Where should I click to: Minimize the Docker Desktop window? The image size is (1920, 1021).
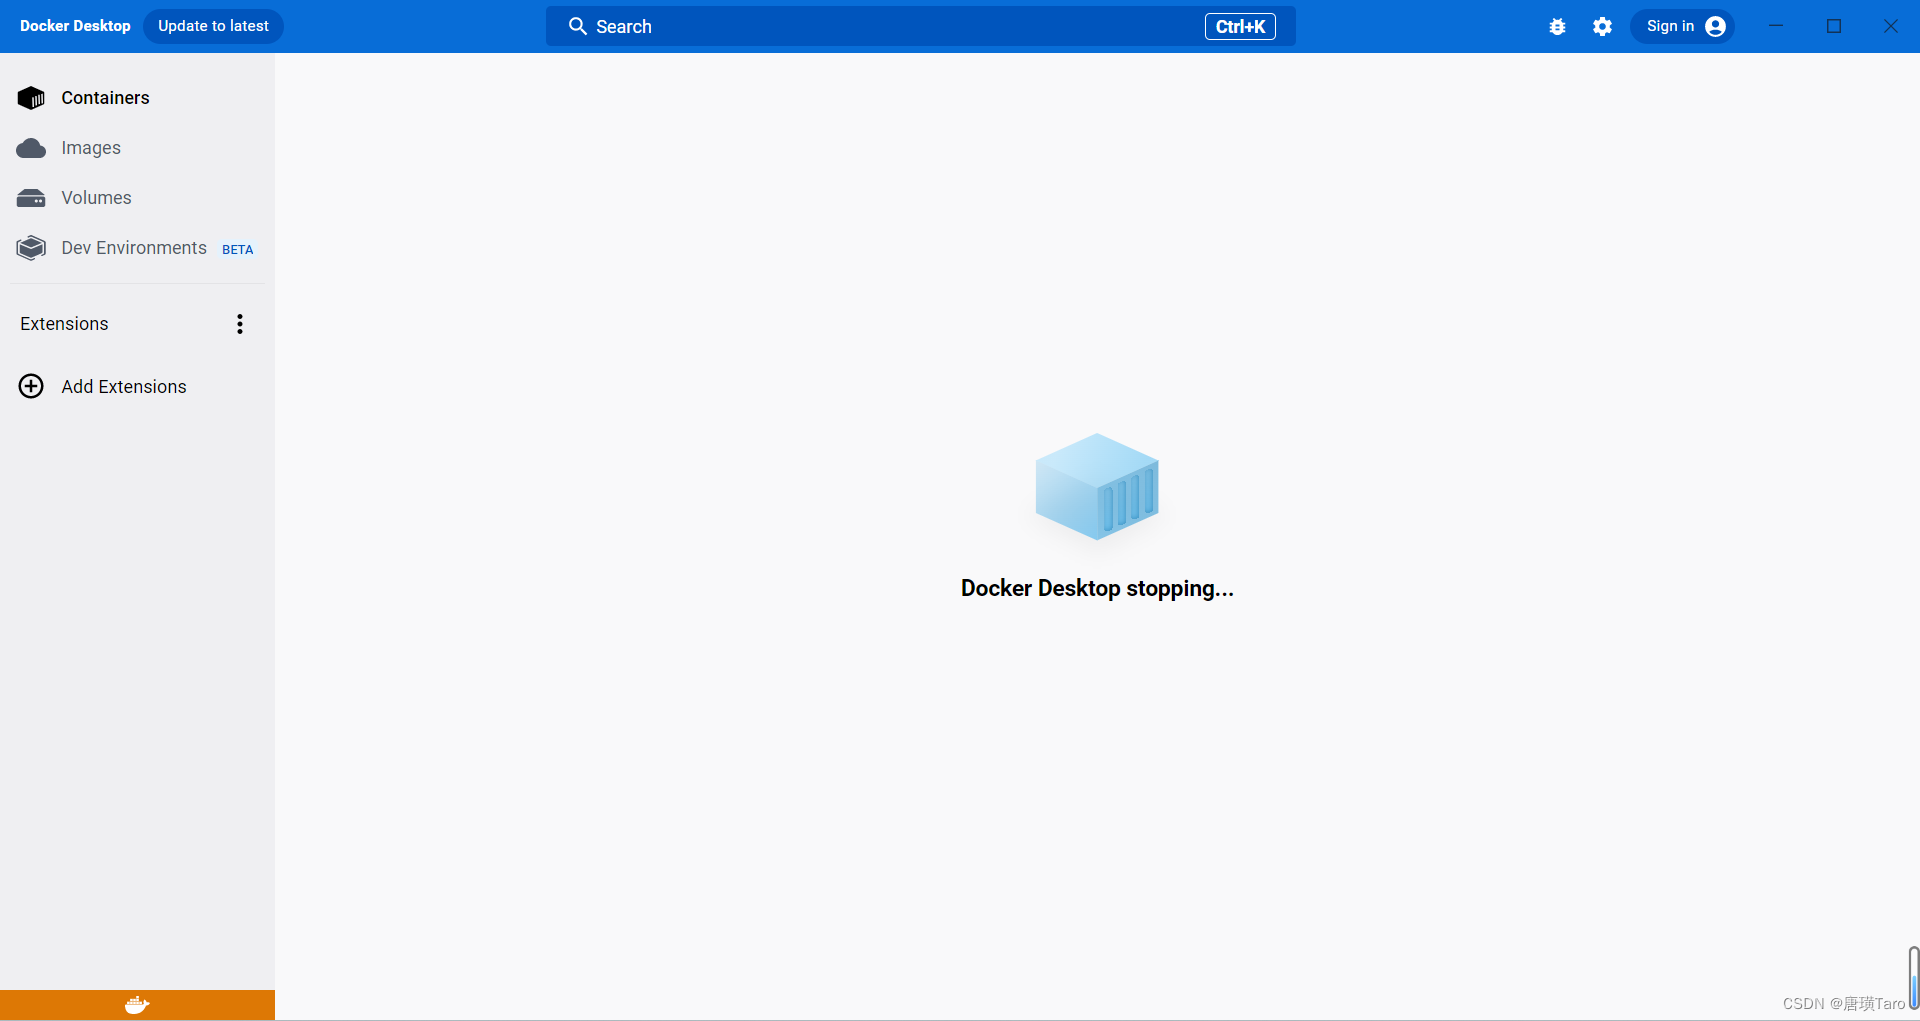pos(1776,26)
